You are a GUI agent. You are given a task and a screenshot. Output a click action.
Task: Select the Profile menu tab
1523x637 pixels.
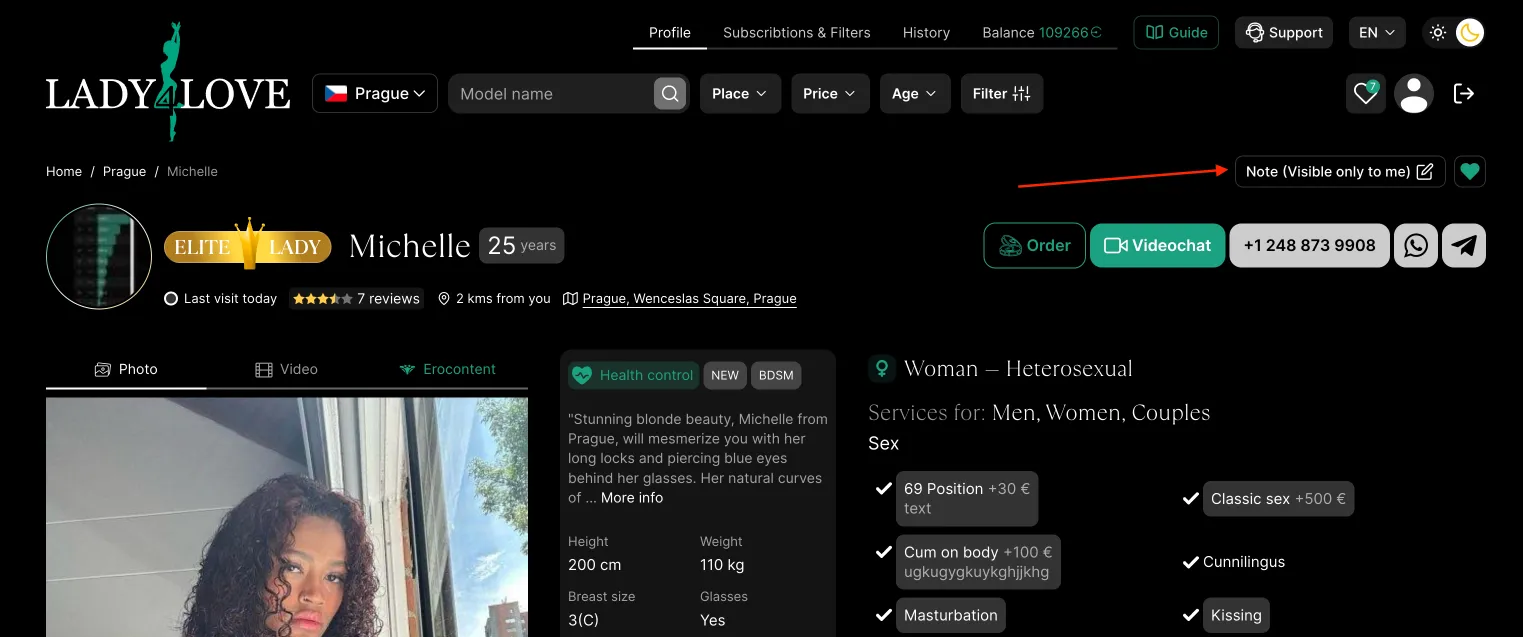click(x=670, y=33)
